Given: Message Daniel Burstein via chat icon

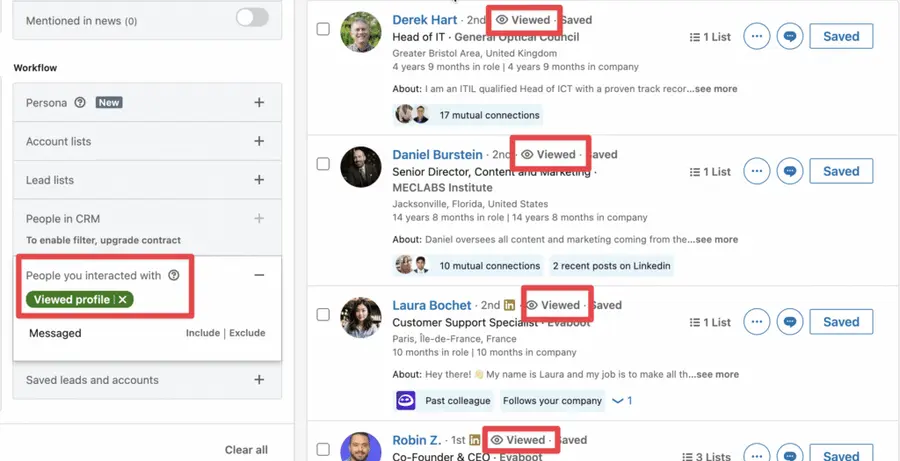Looking at the screenshot, I should [x=790, y=171].
